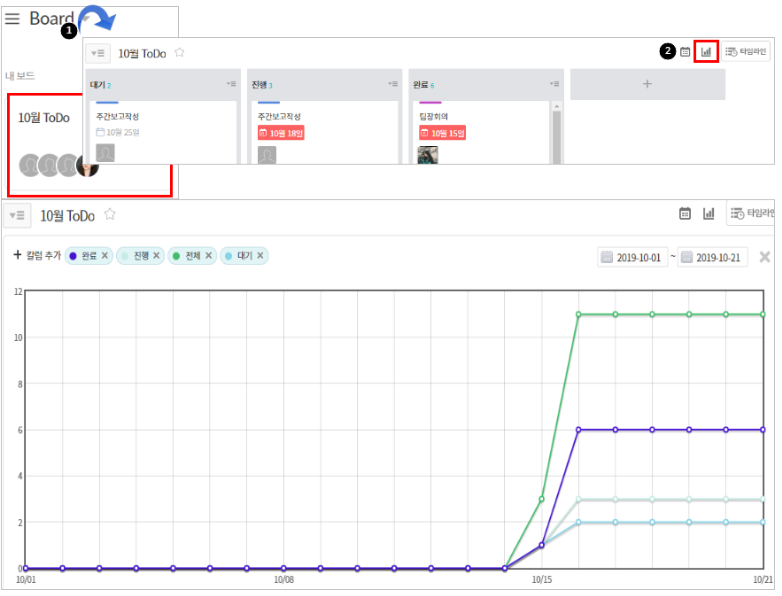Click the chart view icon in upper board
Viewport: 782px width, 596px height.
tap(707, 51)
